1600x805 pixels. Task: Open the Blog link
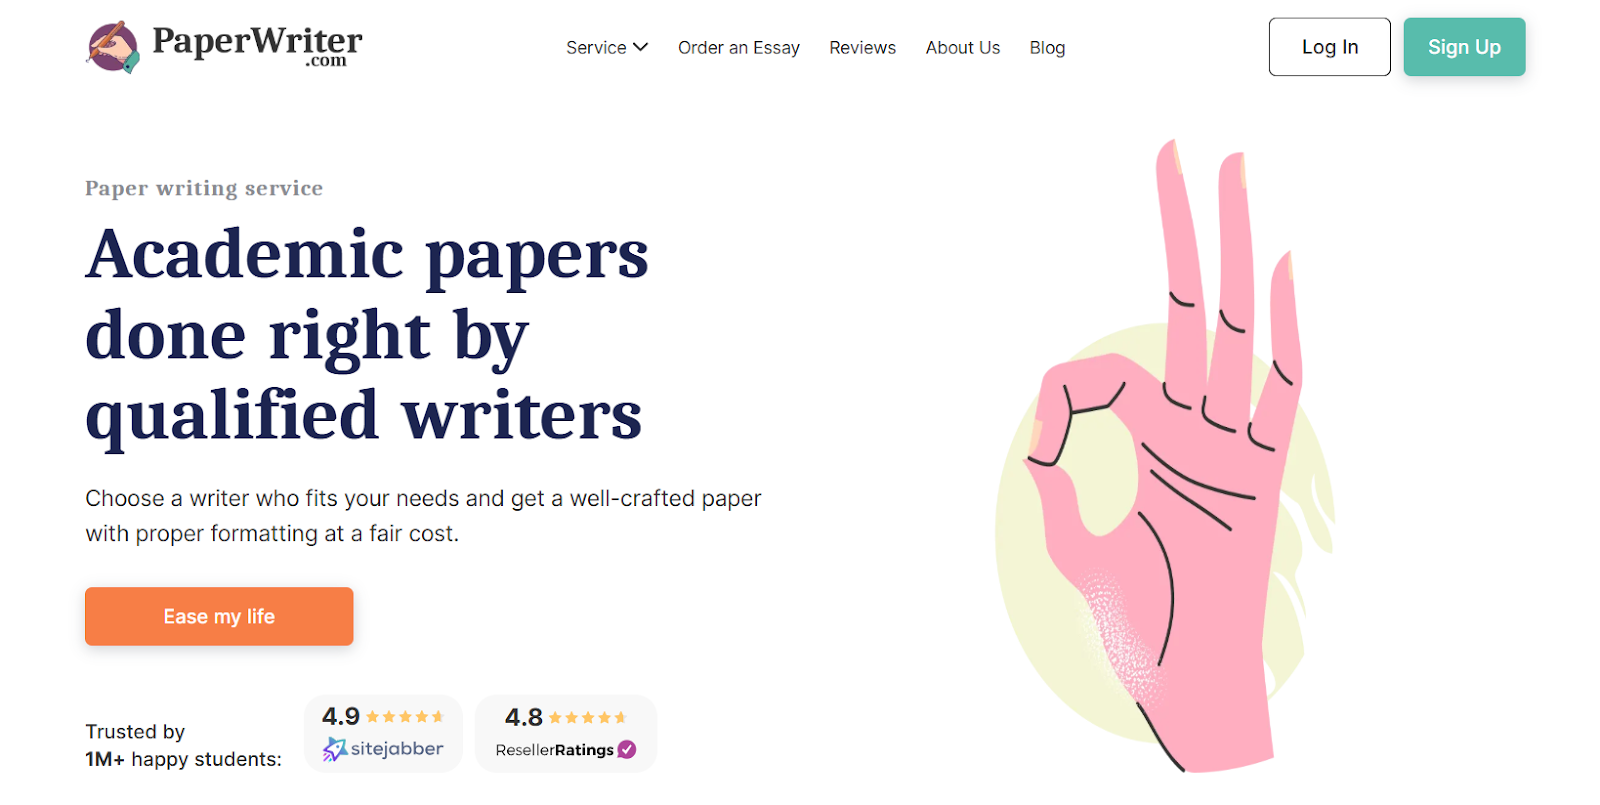click(1047, 47)
